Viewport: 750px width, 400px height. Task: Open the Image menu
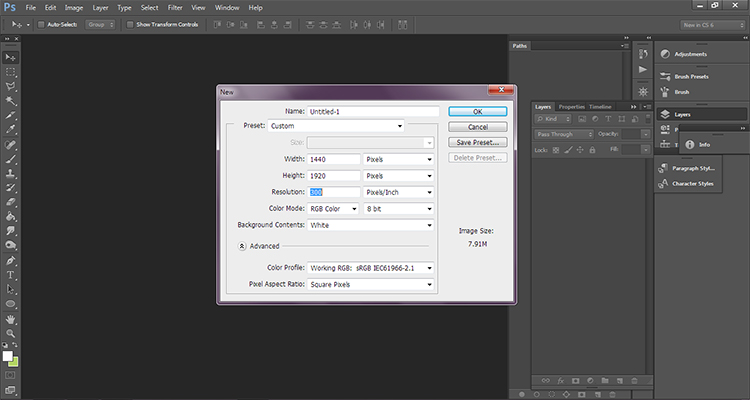[x=74, y=8]
